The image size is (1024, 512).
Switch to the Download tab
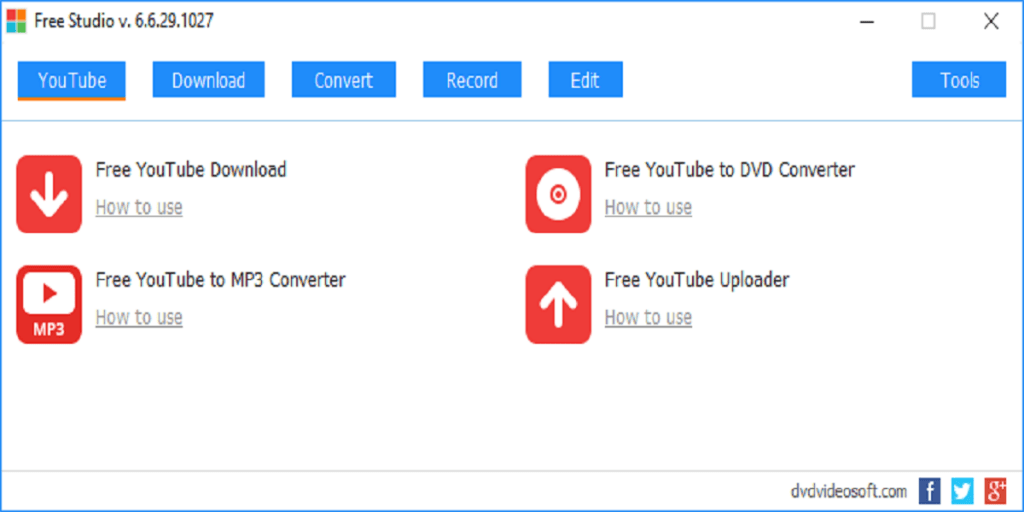208,81
